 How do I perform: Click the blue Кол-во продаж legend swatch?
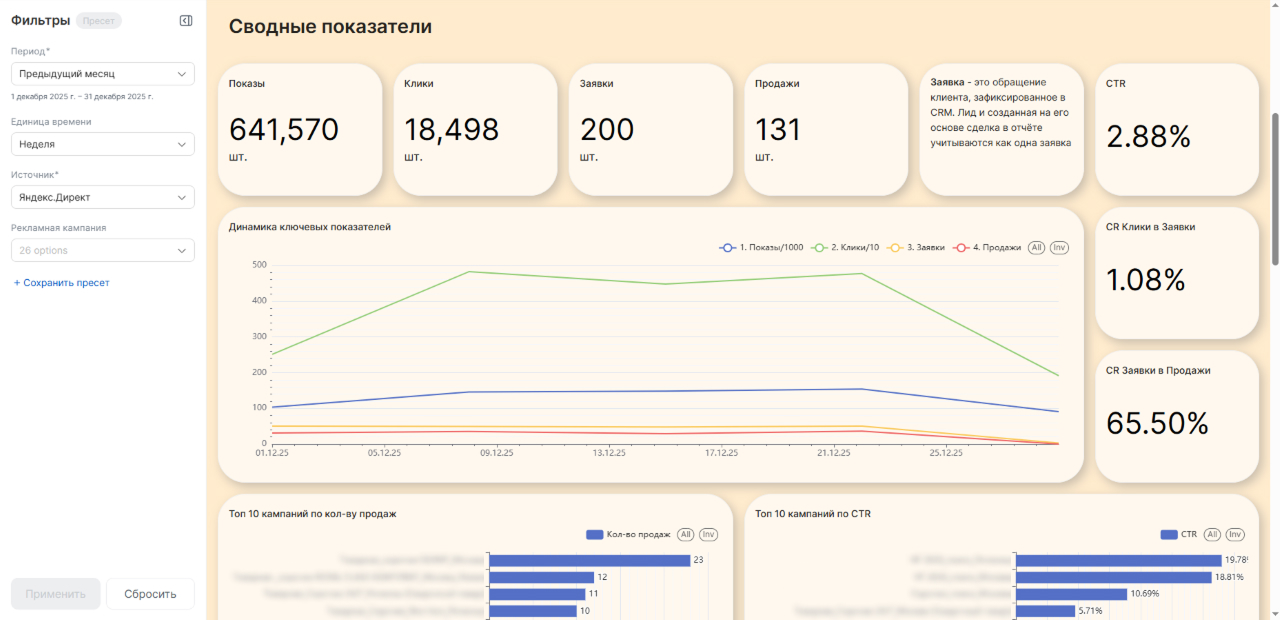pos(596,535)
